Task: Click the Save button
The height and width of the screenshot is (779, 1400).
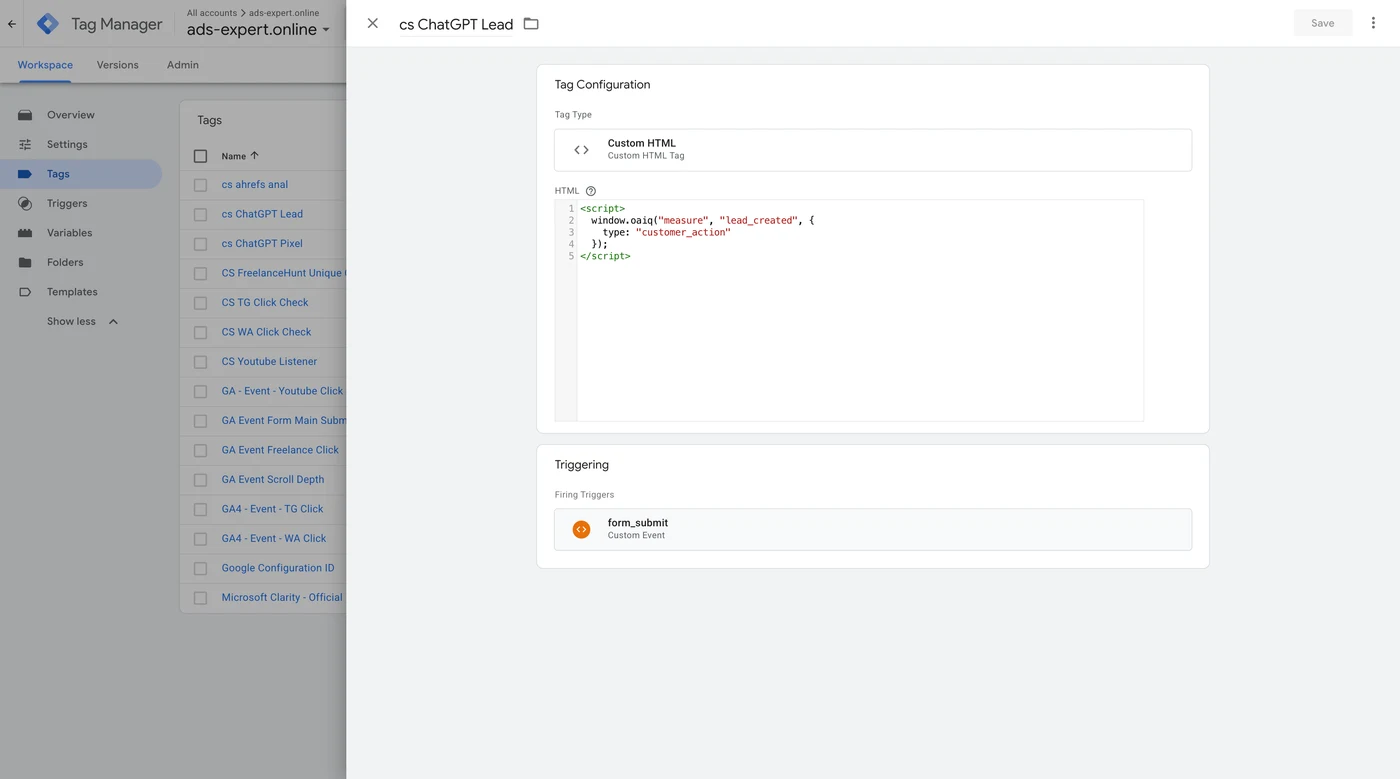Action: point(1322,23)
